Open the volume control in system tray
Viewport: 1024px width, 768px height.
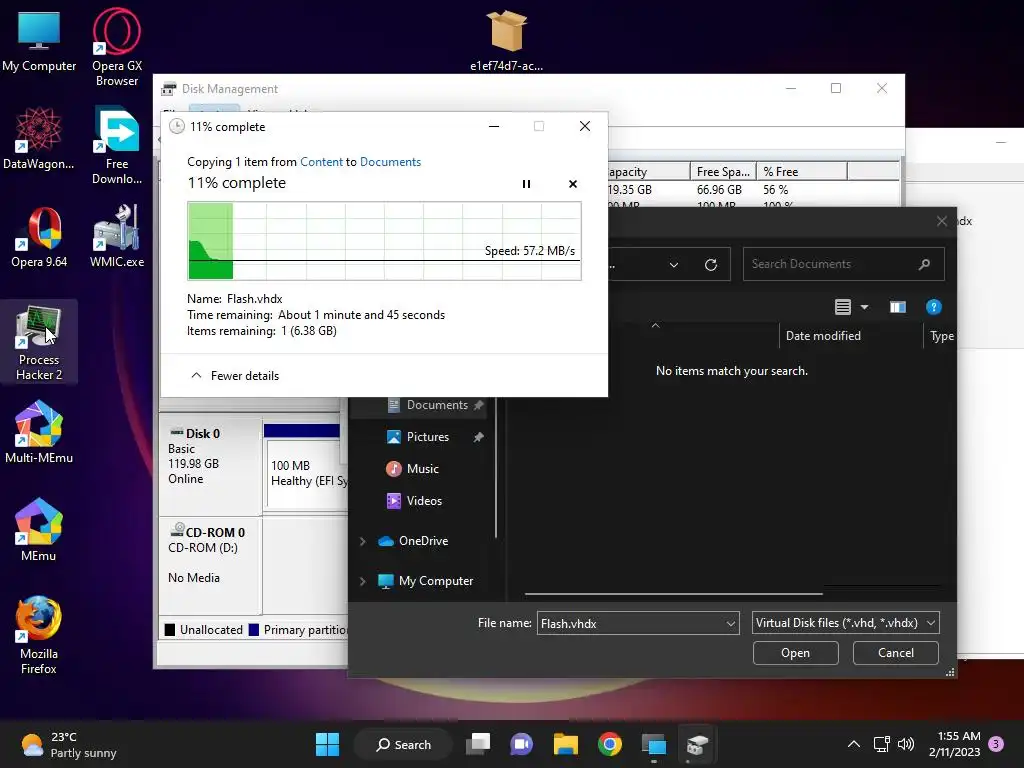pyautogui.click(x=906, y=744)
